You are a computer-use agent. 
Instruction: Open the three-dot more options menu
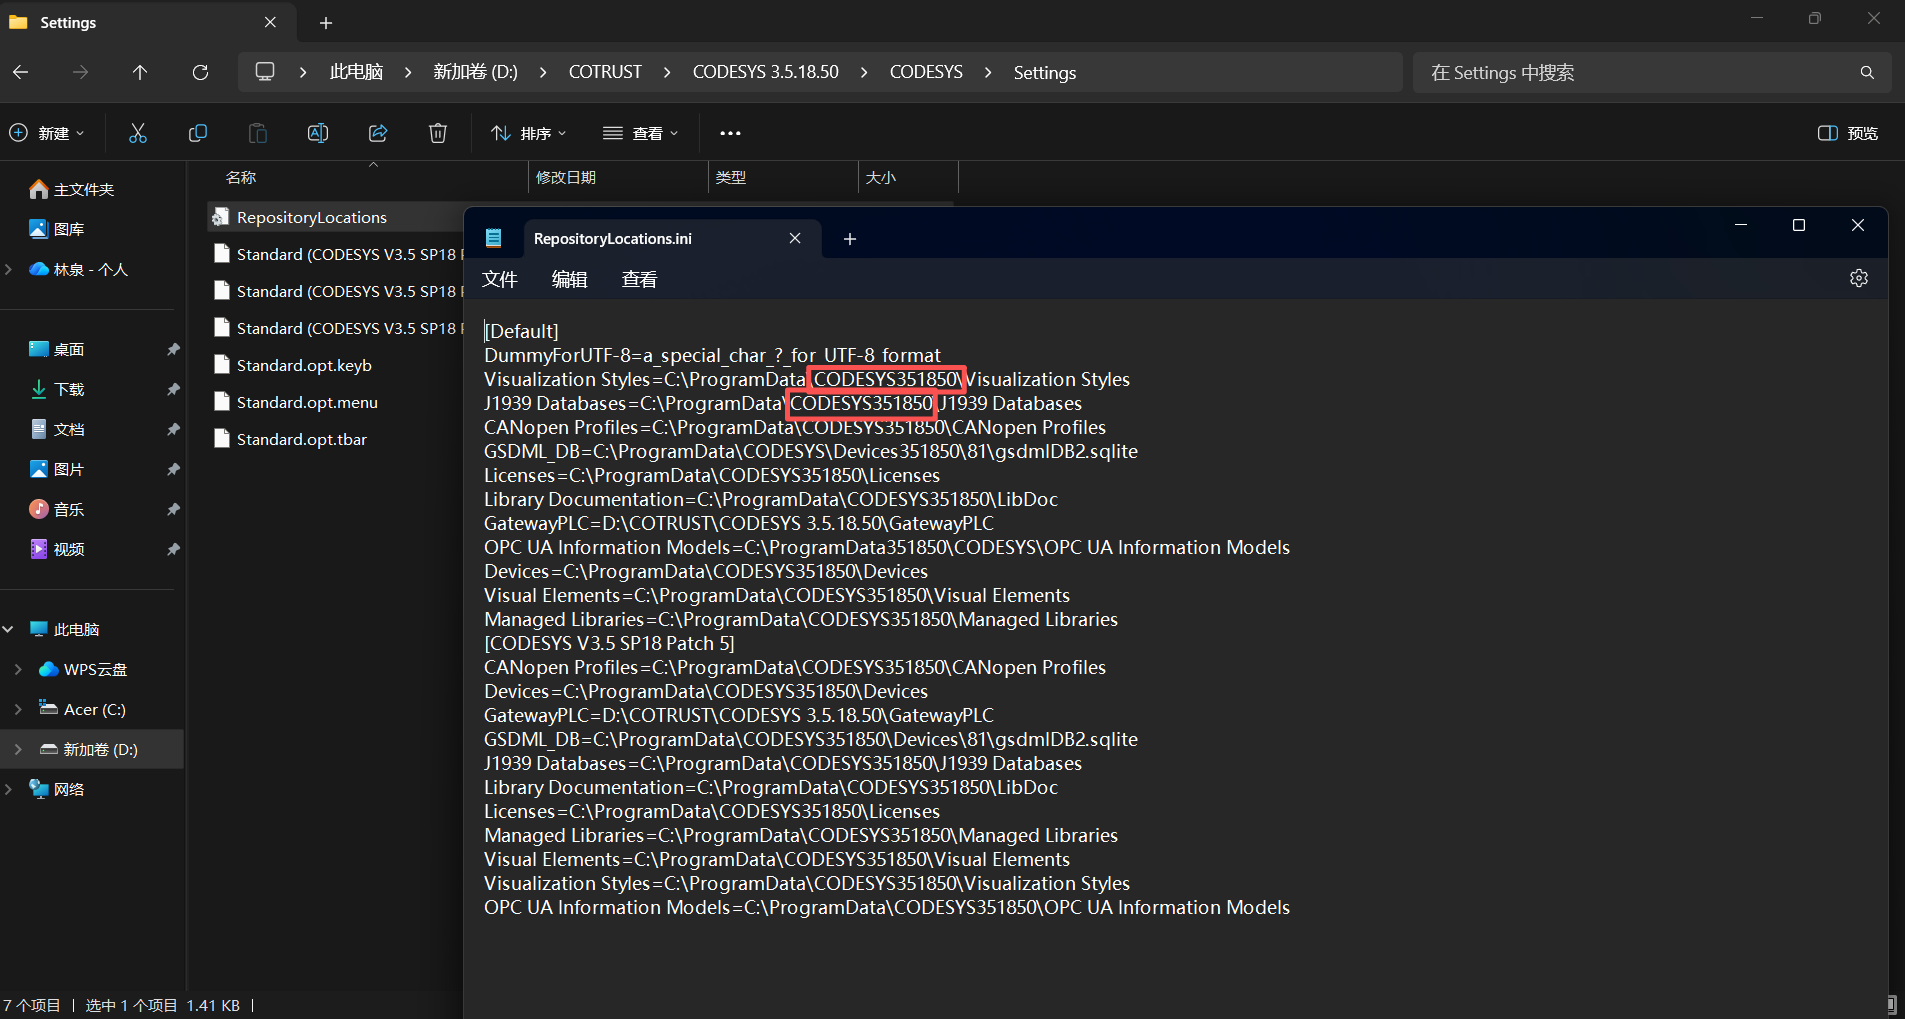coord(730,133)
